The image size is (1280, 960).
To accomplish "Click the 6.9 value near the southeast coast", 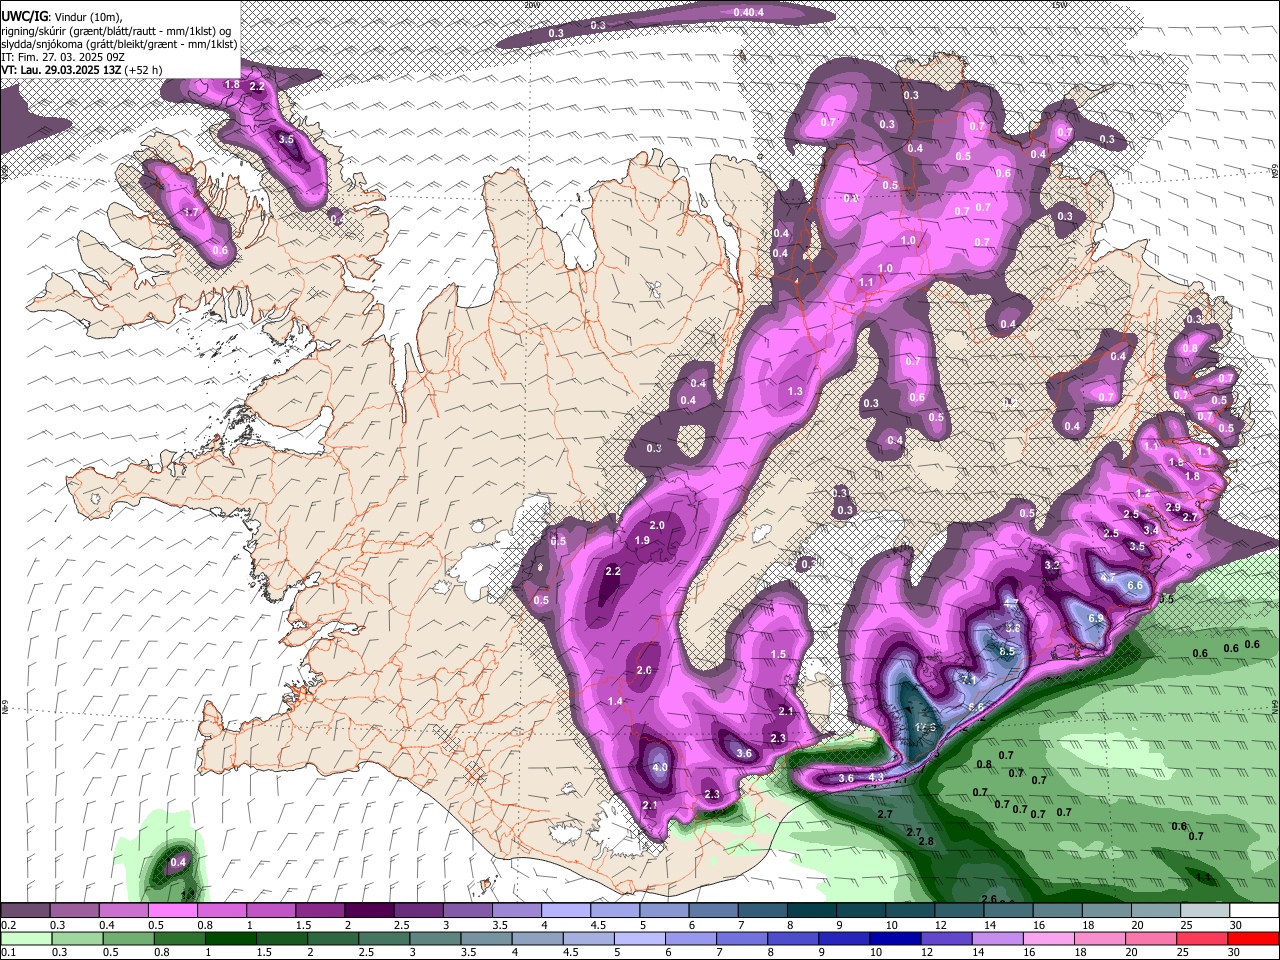I will coord(1096,619).
